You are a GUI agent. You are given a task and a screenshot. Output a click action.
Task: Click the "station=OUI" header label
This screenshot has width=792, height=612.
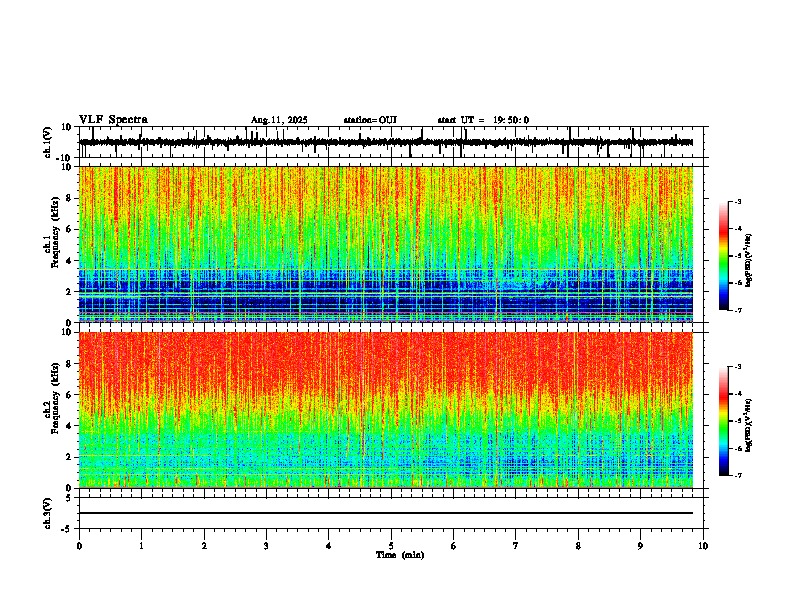(x=370, y=120)
